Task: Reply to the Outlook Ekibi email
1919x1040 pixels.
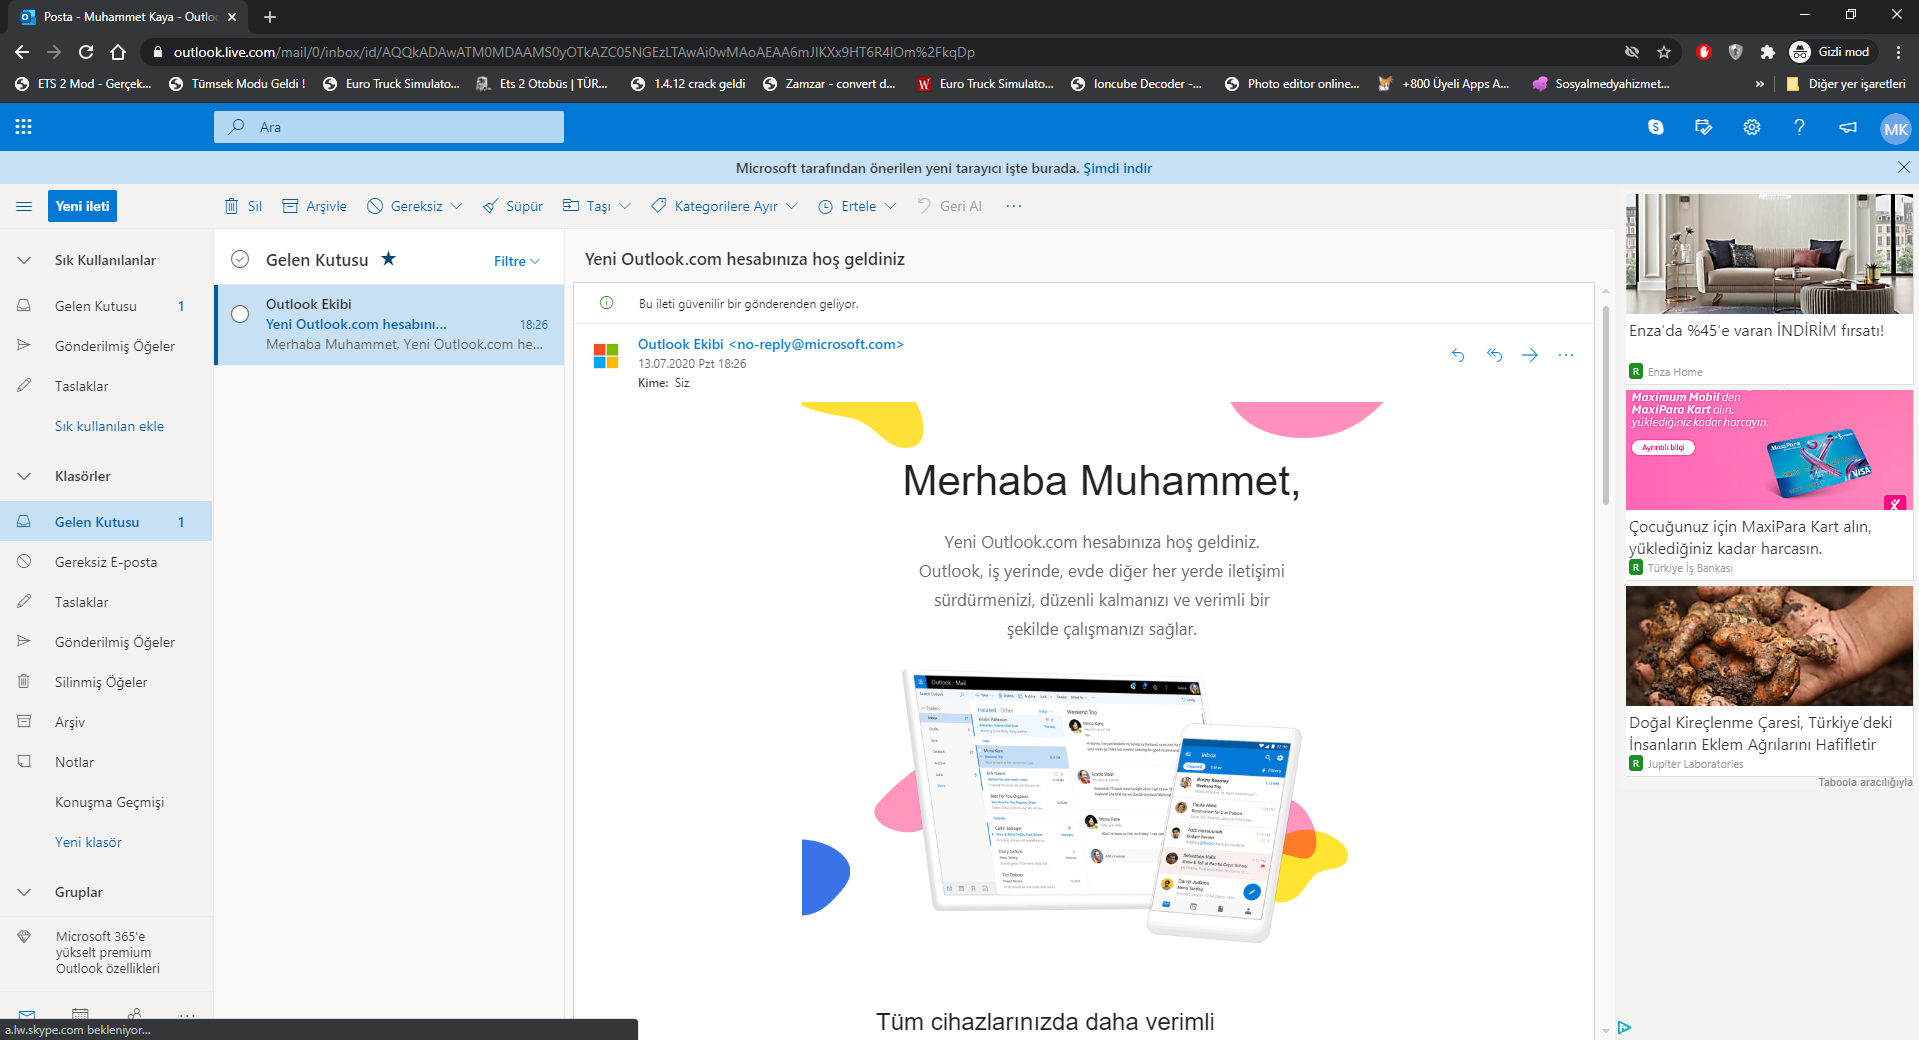Action: [x=1458, y=355]
